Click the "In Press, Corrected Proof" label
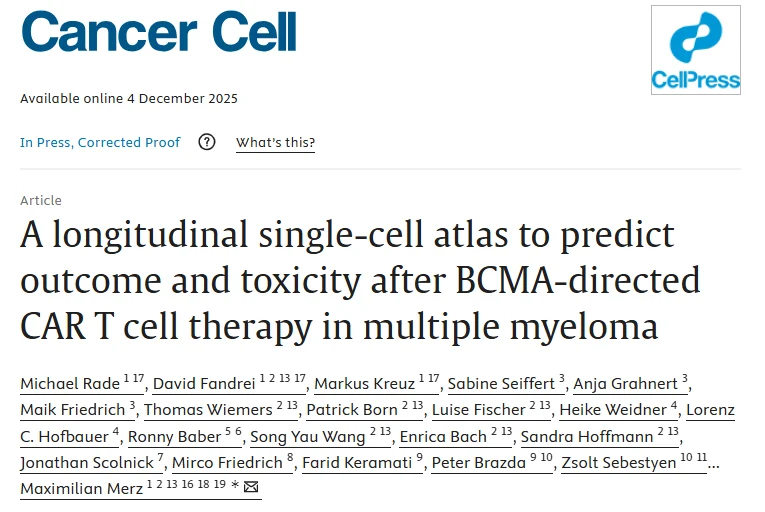765x512 pixels. tap(100, 143)
